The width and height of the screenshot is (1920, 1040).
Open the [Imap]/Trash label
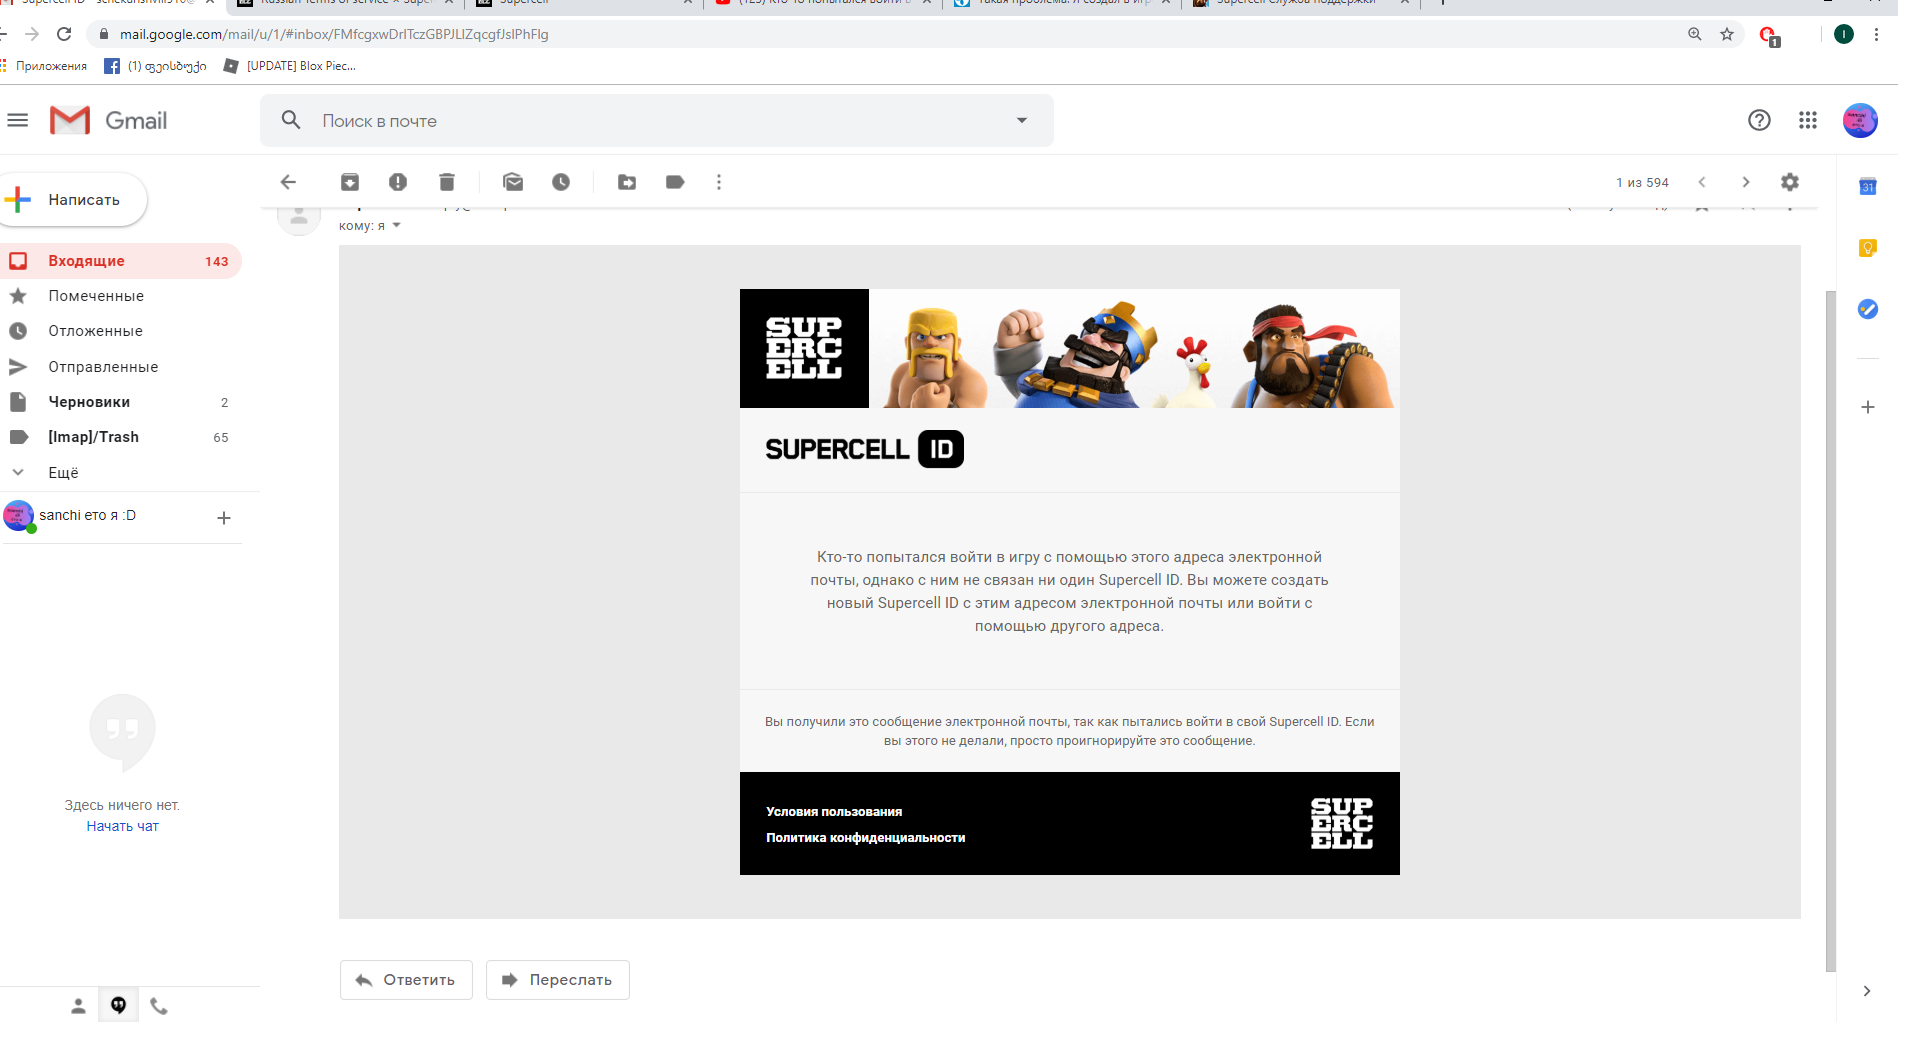120,437
